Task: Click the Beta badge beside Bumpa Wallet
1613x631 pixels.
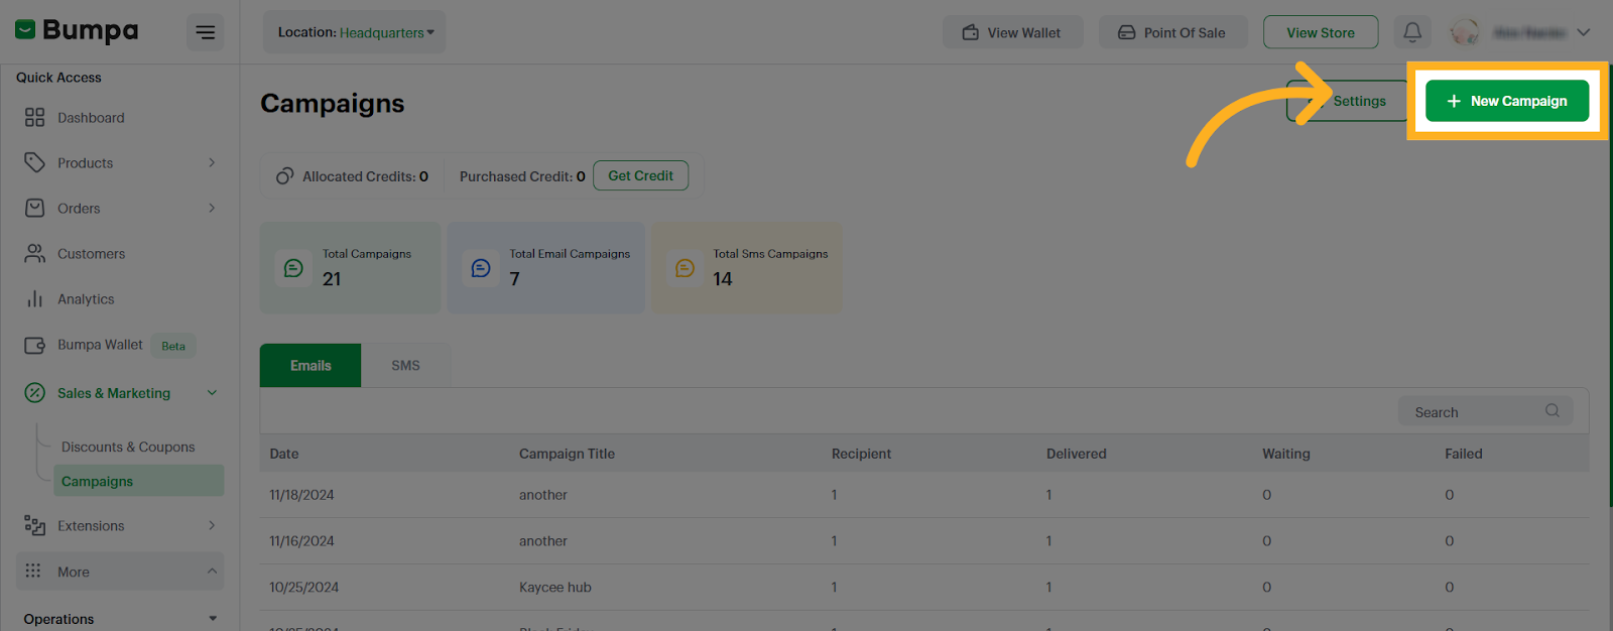Action: 173,346
